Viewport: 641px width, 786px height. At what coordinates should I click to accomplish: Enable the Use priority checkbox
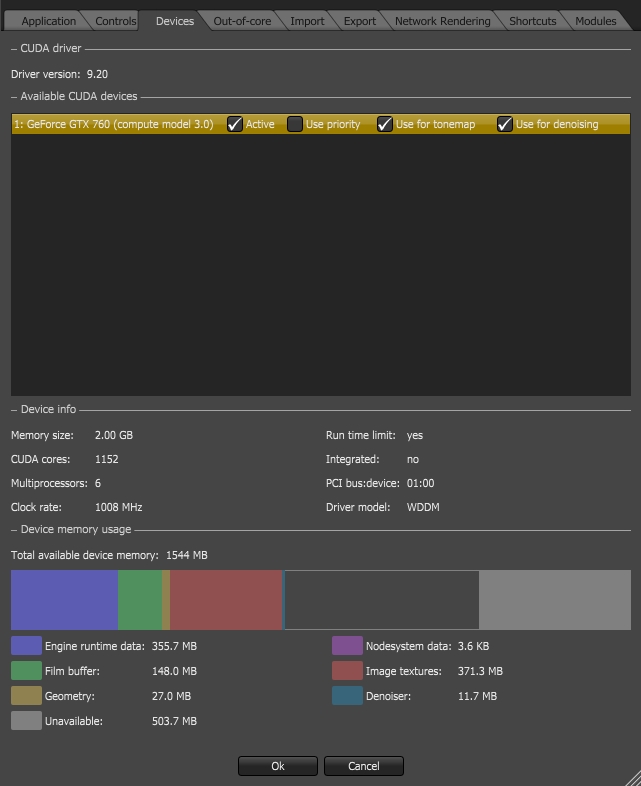tap(295, 124)
